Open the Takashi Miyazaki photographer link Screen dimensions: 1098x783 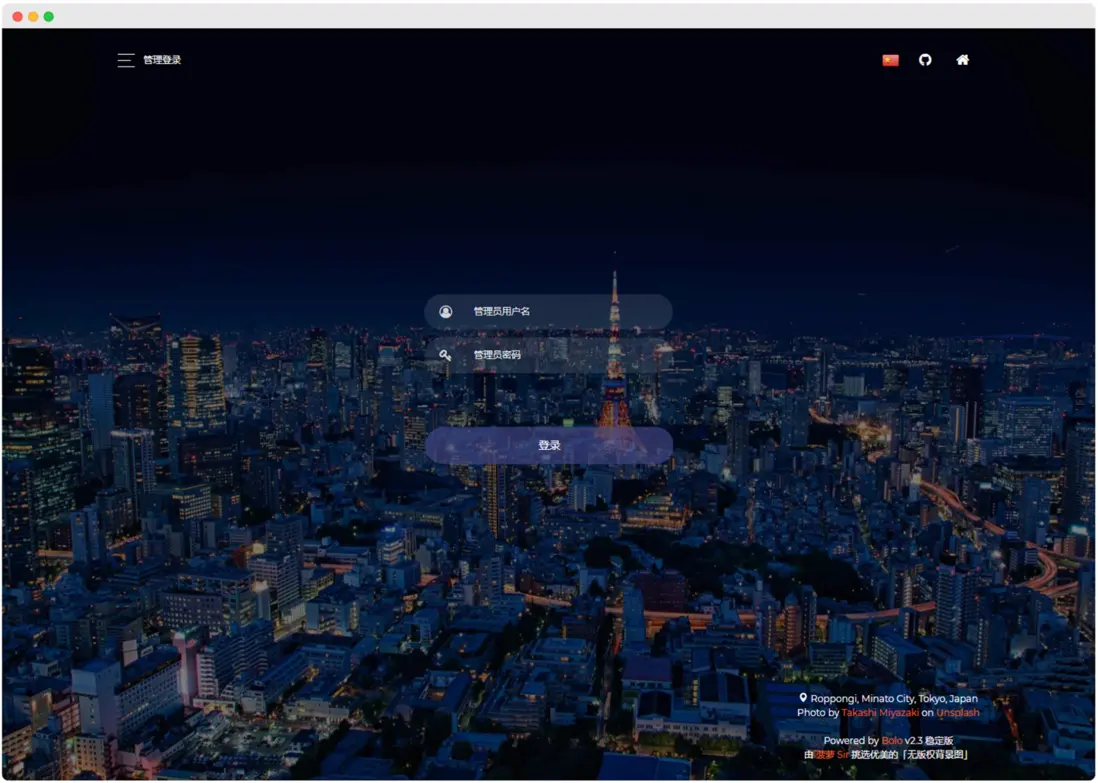[880, 713]
